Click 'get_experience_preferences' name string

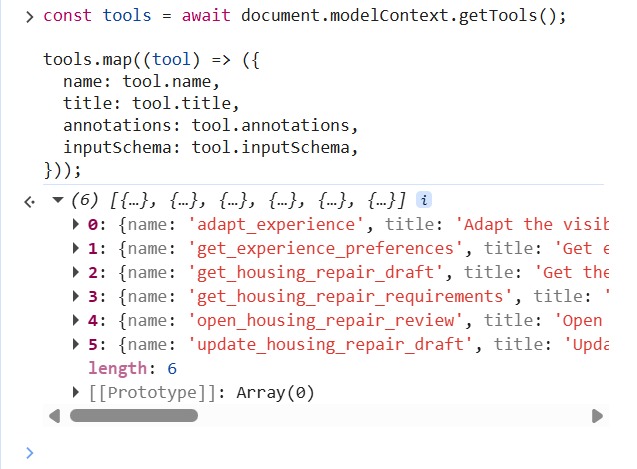[325, 248]
